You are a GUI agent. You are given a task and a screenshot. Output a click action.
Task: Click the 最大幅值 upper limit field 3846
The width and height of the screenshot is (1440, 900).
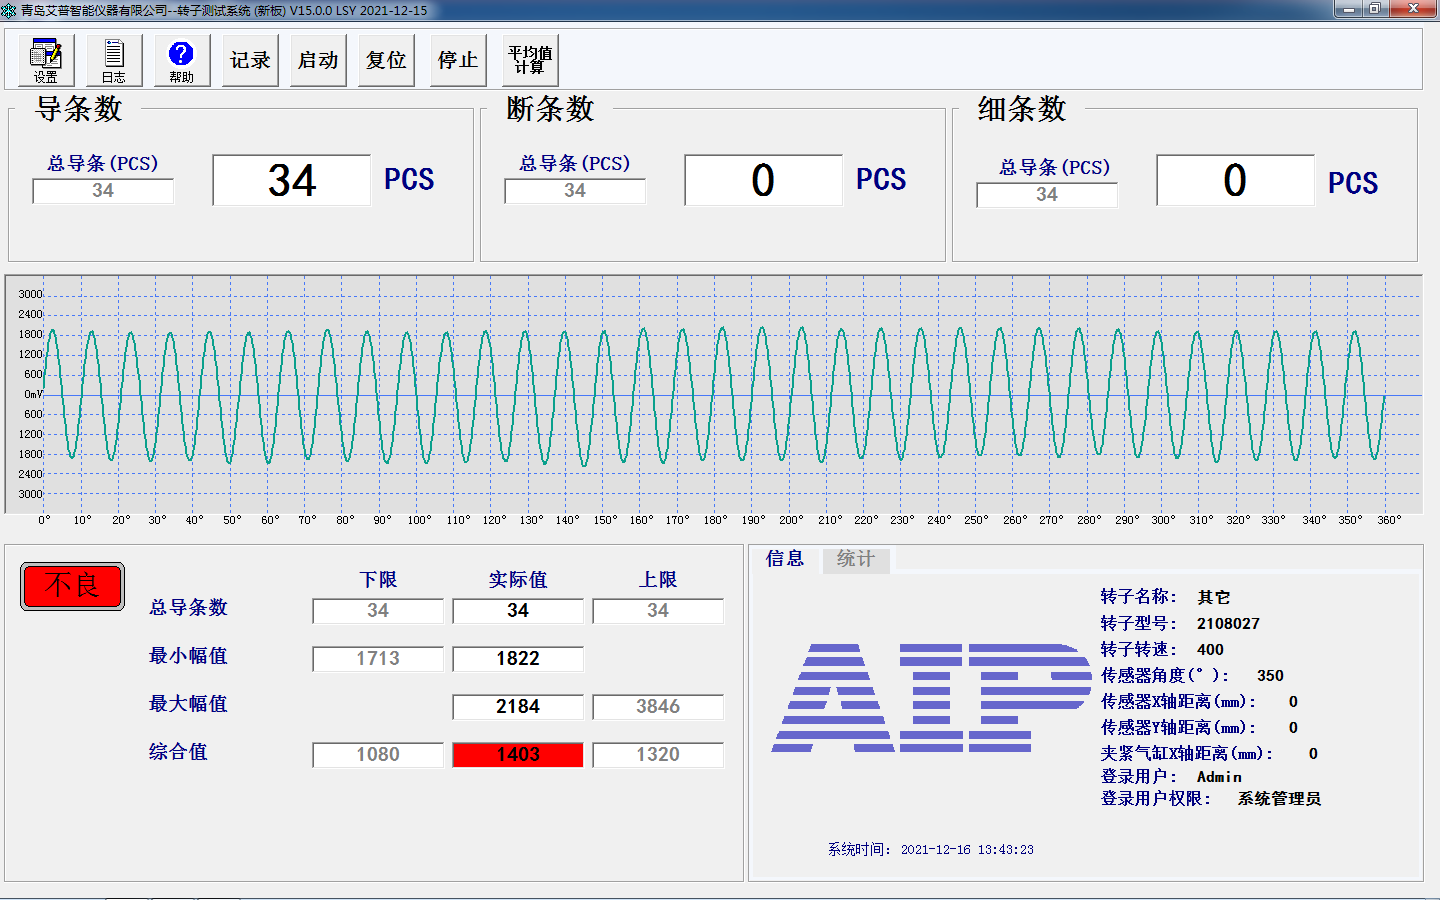(x=657, y=706)
